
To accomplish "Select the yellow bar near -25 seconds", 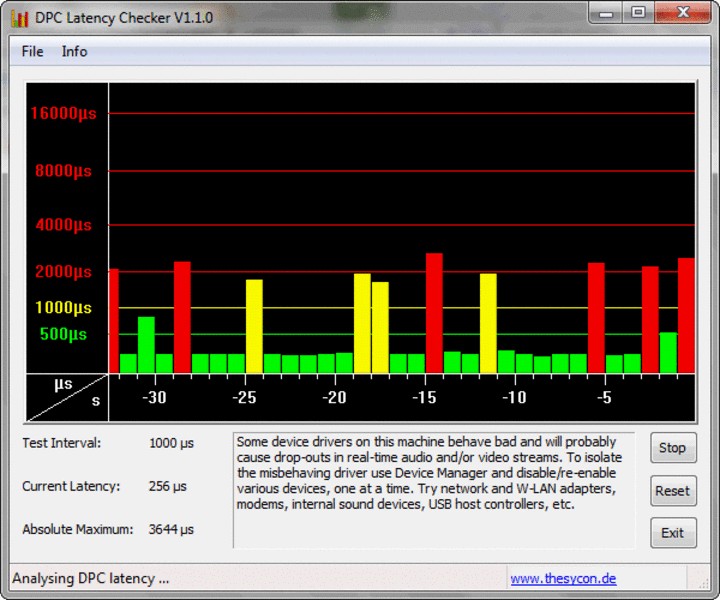I will point(254,325).
